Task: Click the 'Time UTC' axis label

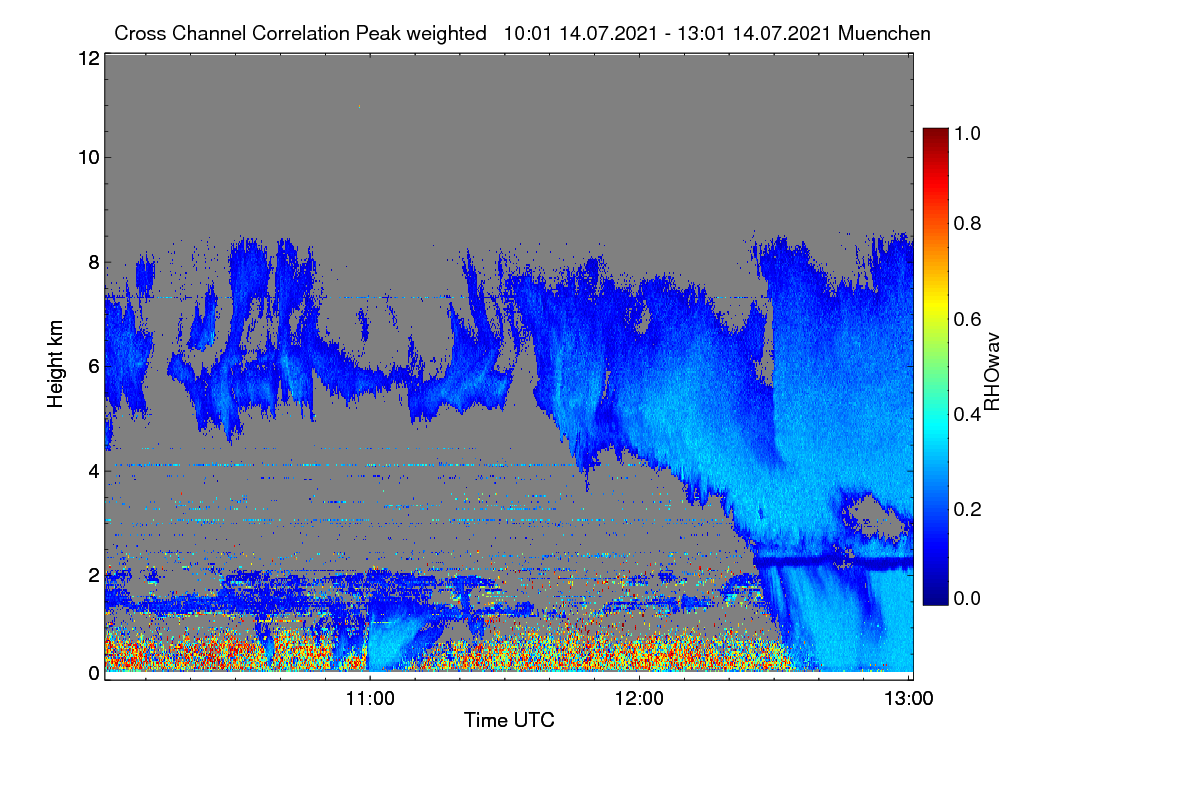Action: (509, 720)
